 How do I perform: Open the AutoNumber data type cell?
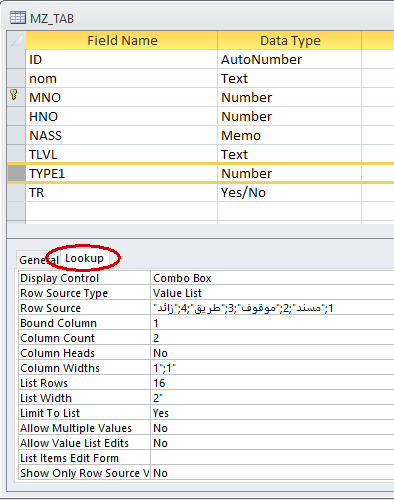tap(290, 60)
